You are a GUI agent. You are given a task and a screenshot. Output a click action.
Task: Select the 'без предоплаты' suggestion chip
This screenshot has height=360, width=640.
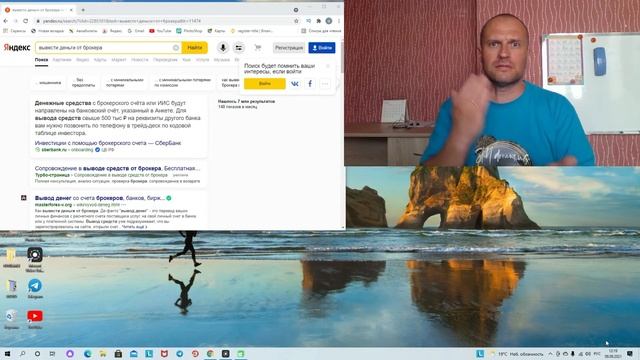83,83
